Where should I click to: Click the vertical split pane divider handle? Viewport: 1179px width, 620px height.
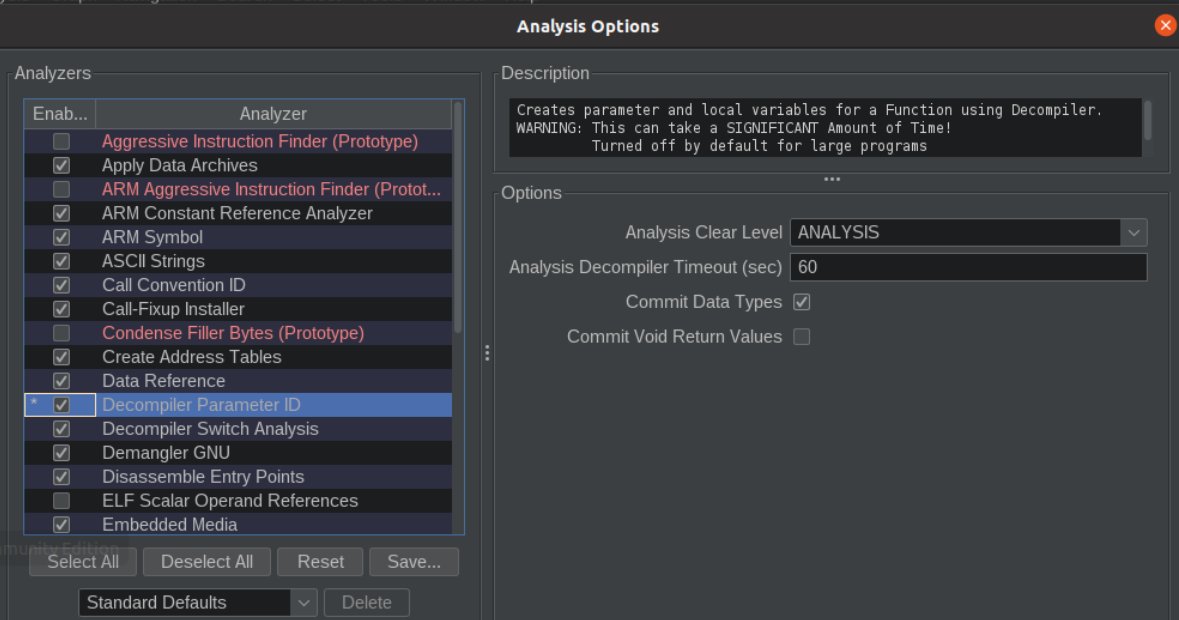(x=487, y=353)
